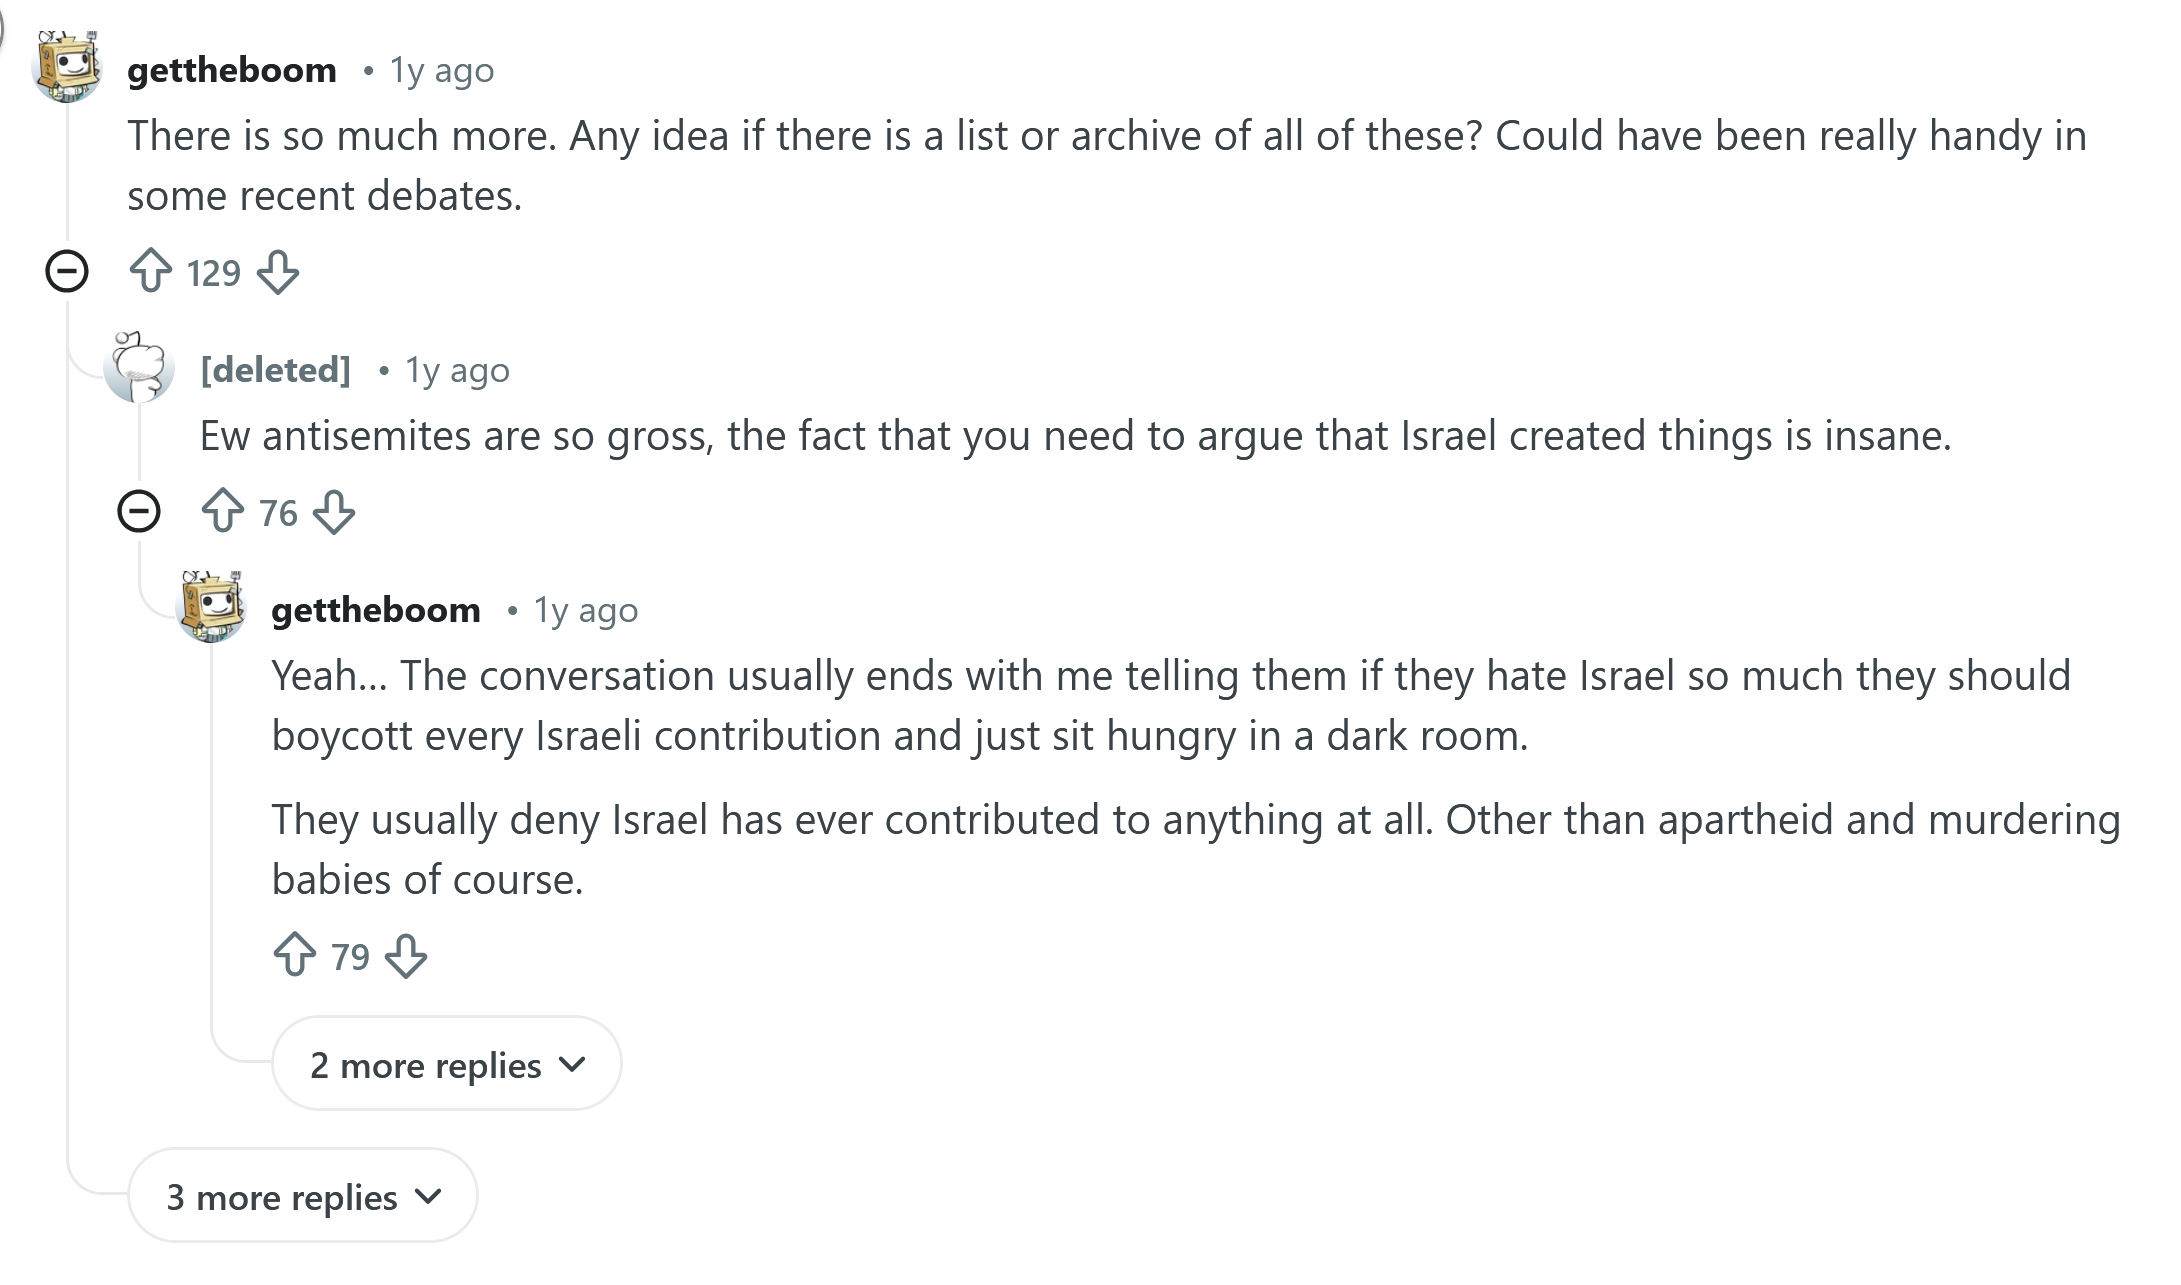Downvote the comment with 79 points
Image resolution: width=2181 pixels, height=1285 pixels.
pos(406,956)
